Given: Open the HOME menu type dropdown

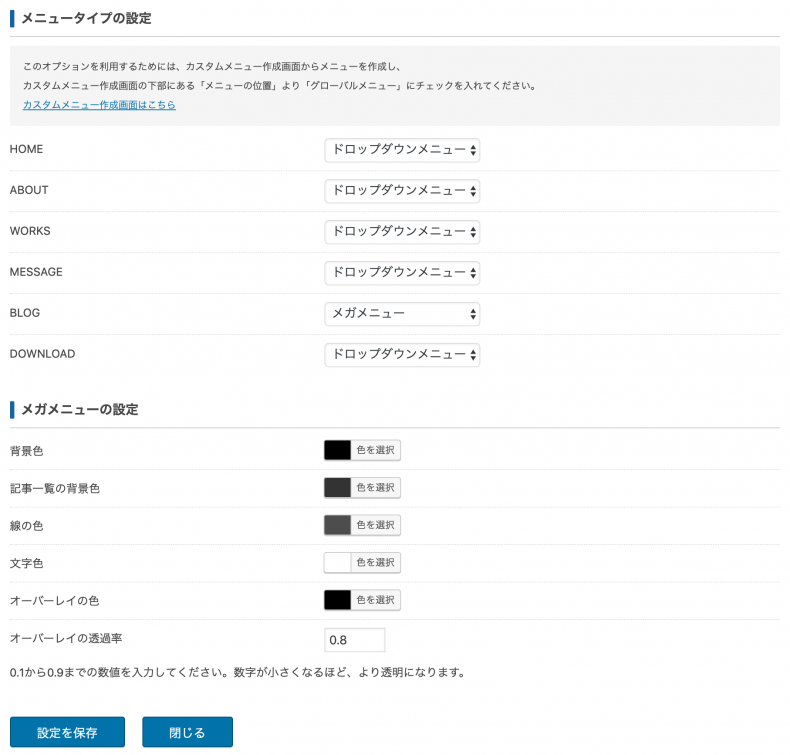Looking at the screenshot, I should pyautogui.click(x=402, y=150).
